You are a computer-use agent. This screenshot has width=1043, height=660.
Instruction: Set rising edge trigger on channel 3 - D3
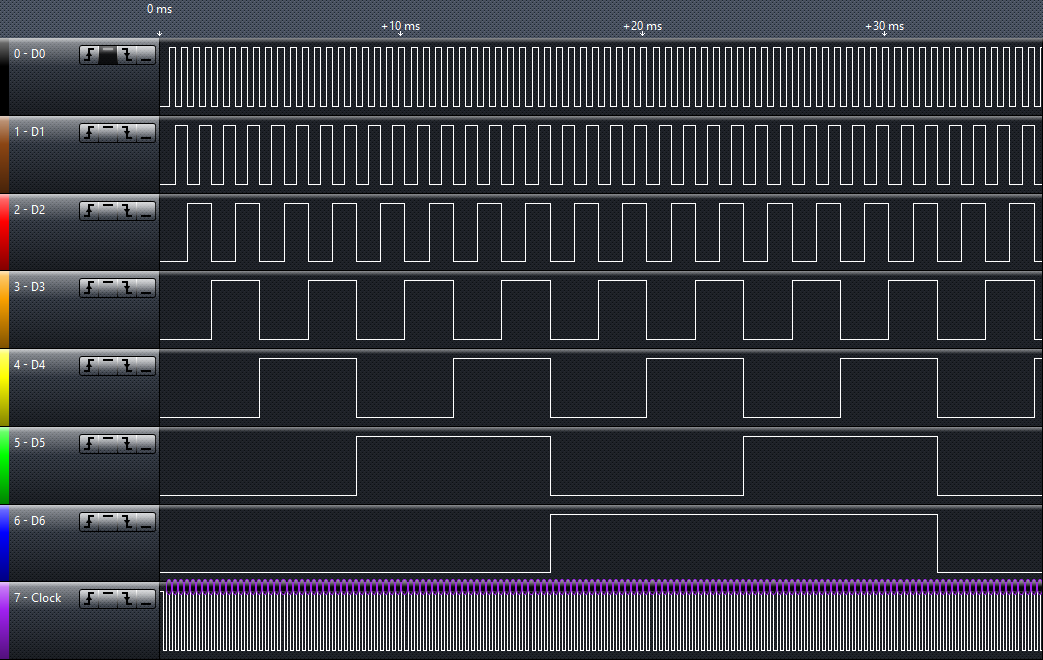point(89,288)
